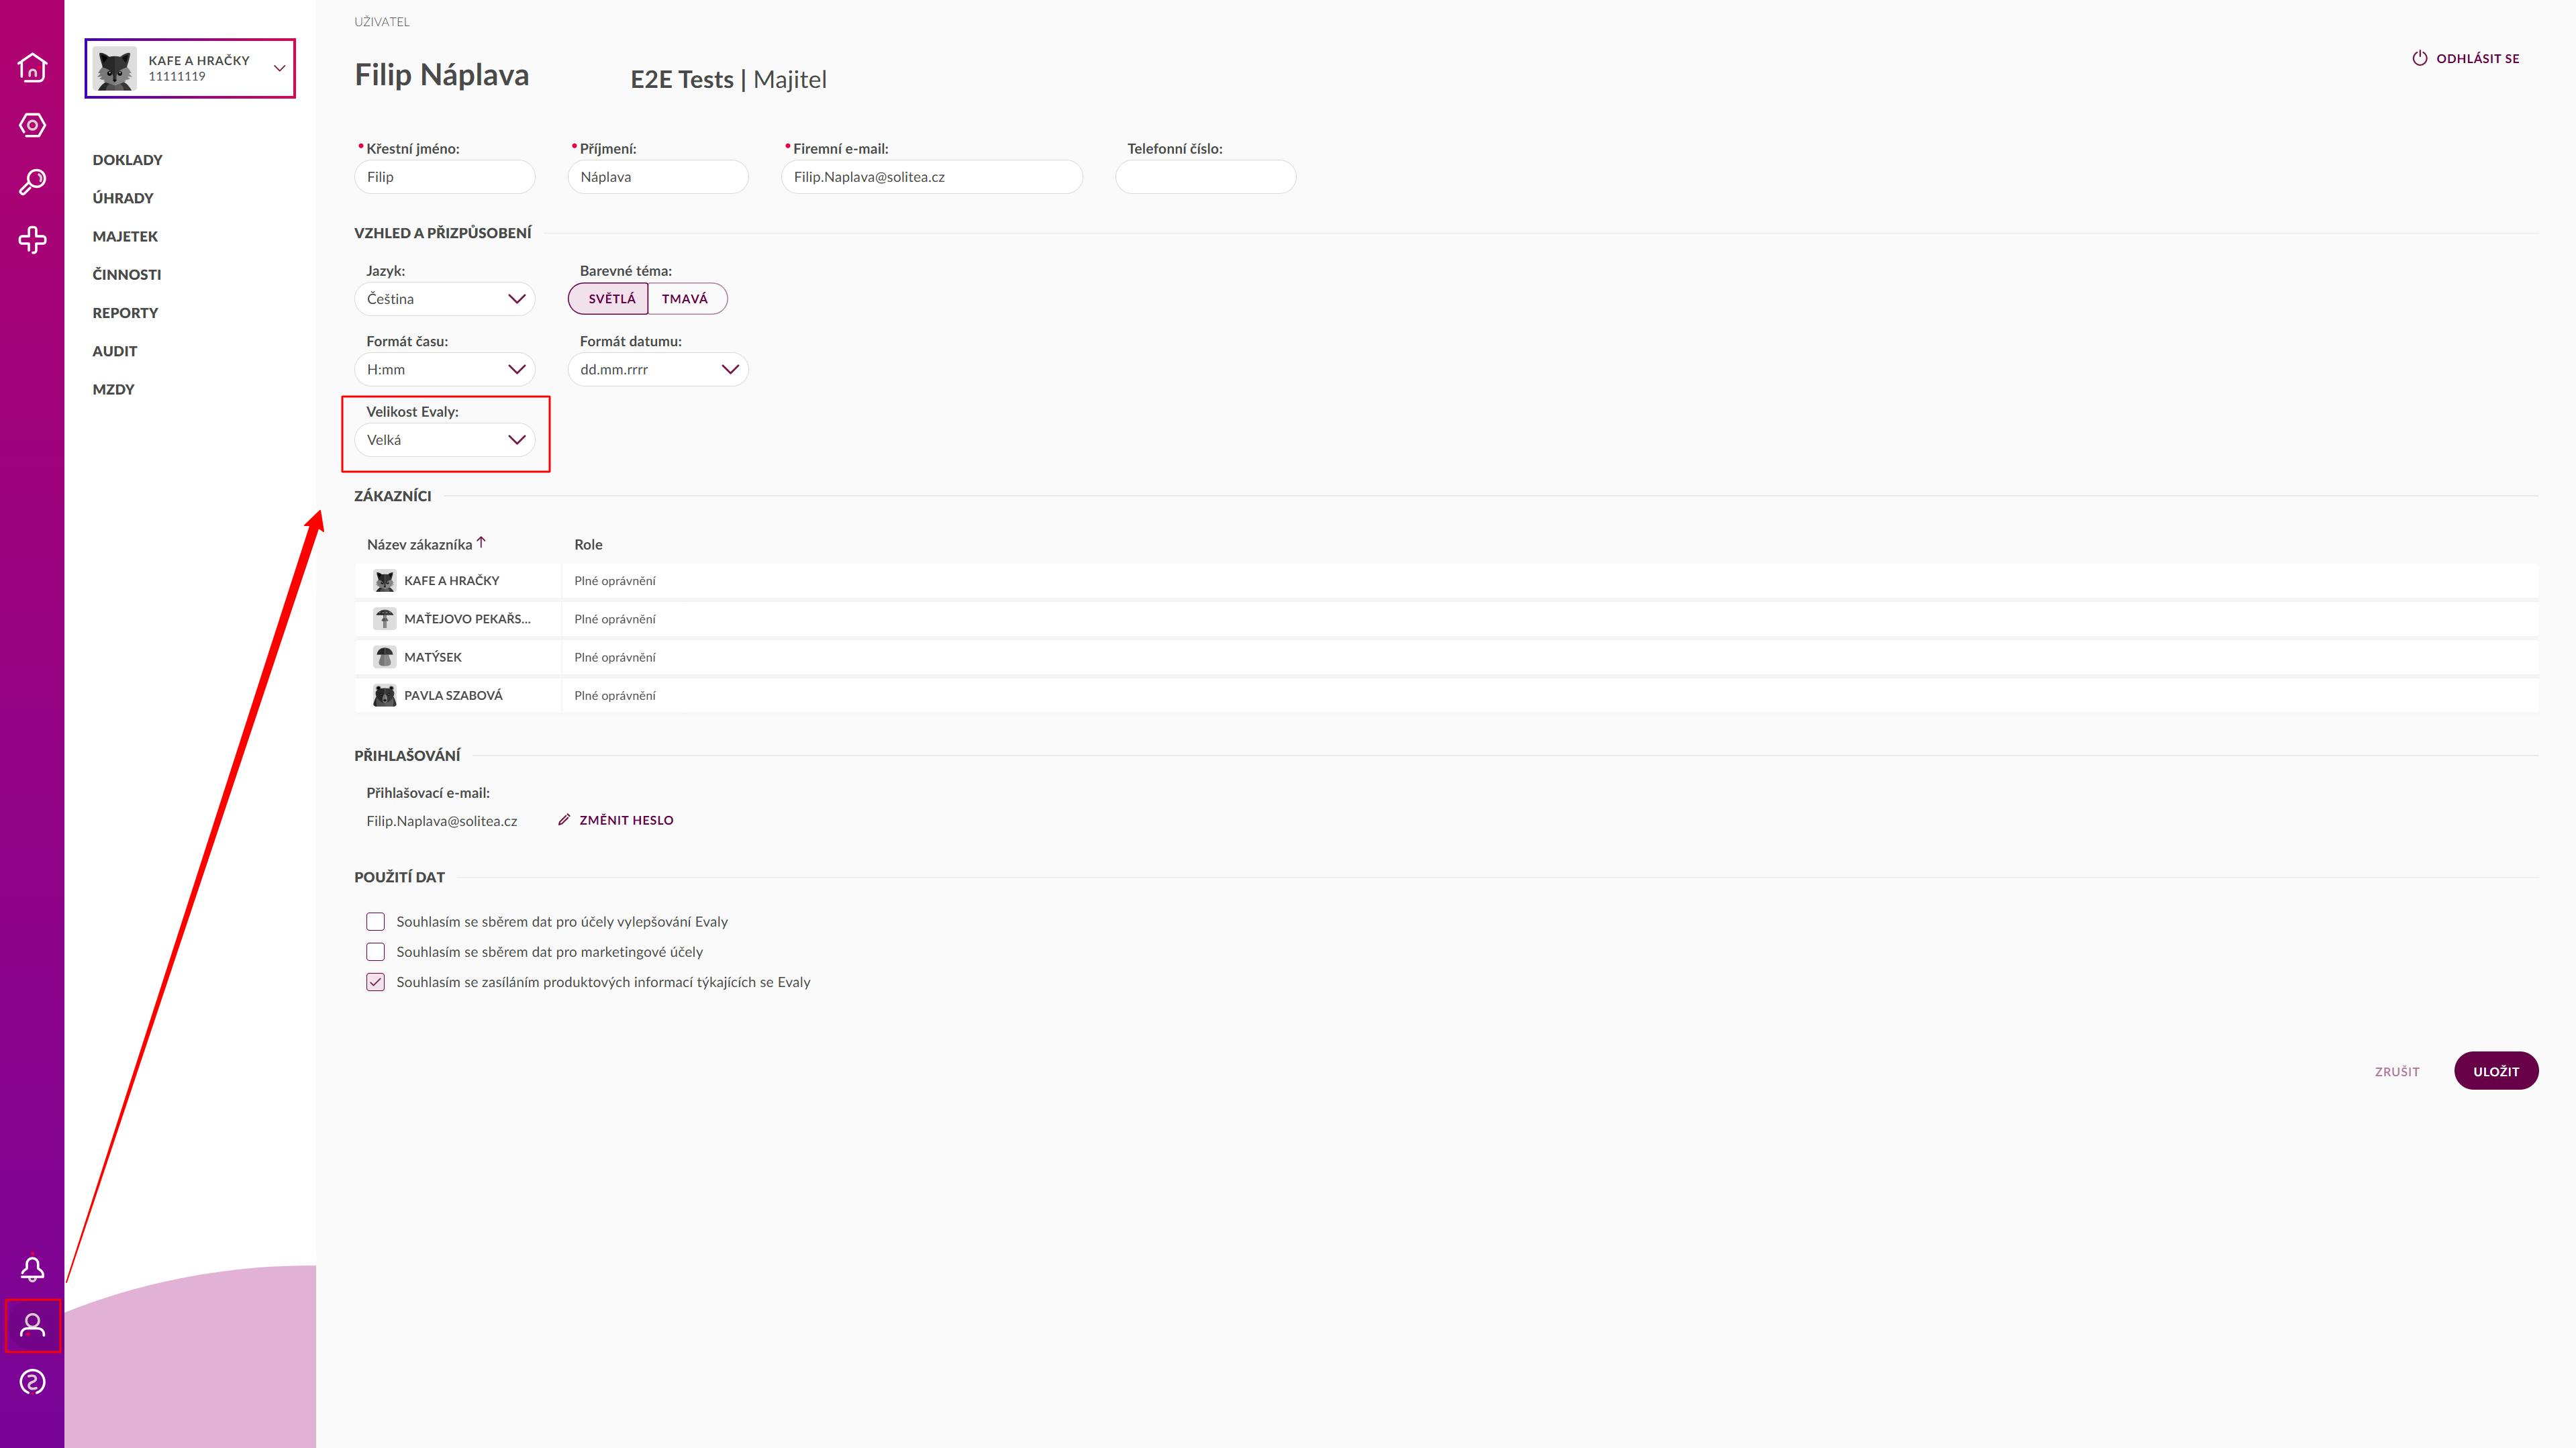Click the login e-mail Filip.Naplava@solitea.cz text

coord(442,821)
